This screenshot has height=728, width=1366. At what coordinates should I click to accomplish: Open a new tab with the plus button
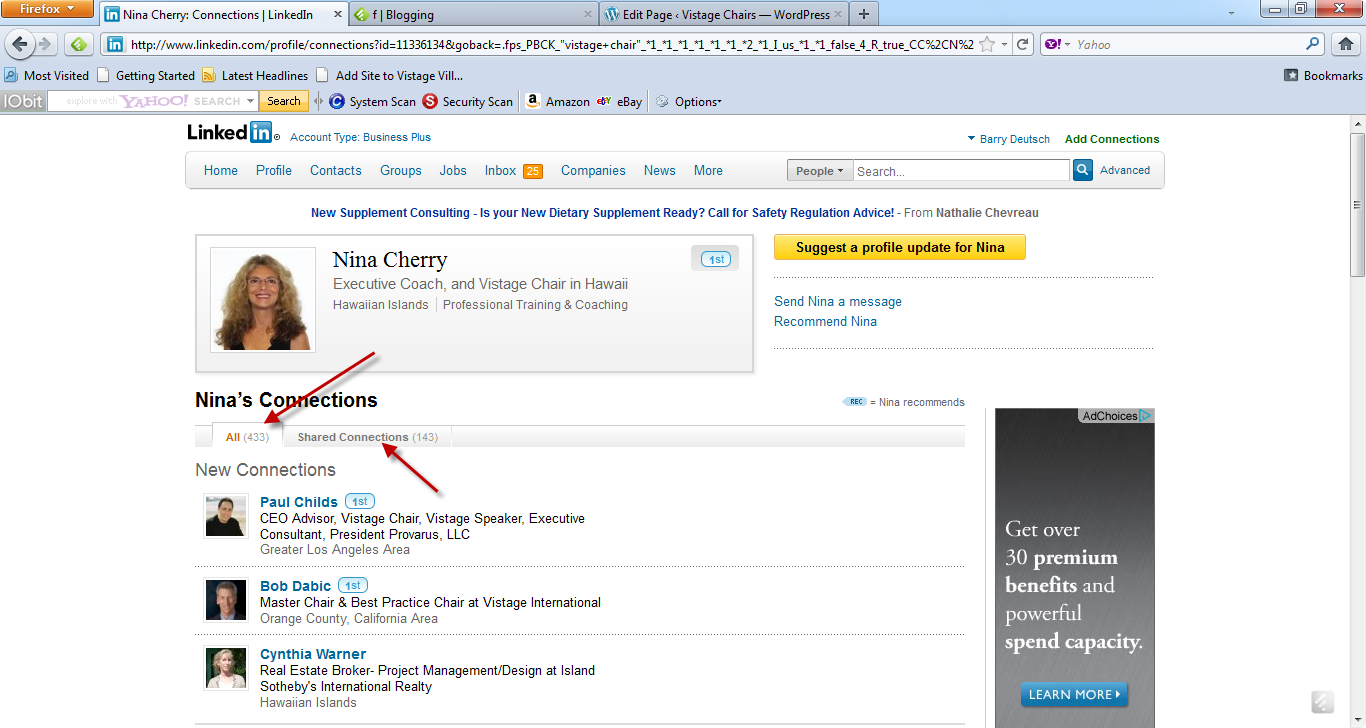pyautogui.click(x=864, y=15)
